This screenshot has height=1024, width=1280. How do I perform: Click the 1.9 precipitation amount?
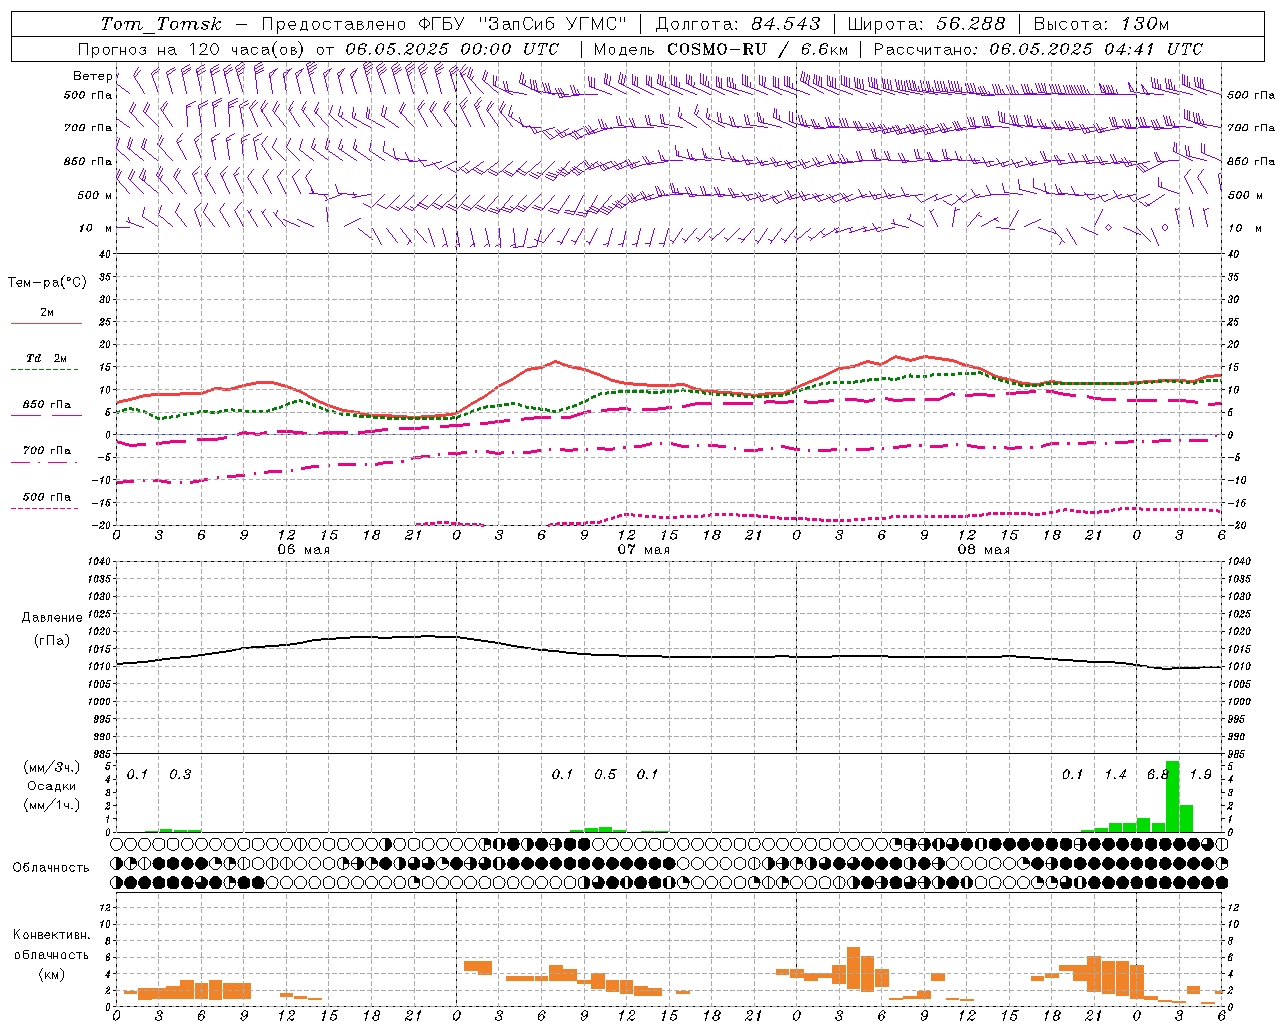click(x=1200, y=775)
